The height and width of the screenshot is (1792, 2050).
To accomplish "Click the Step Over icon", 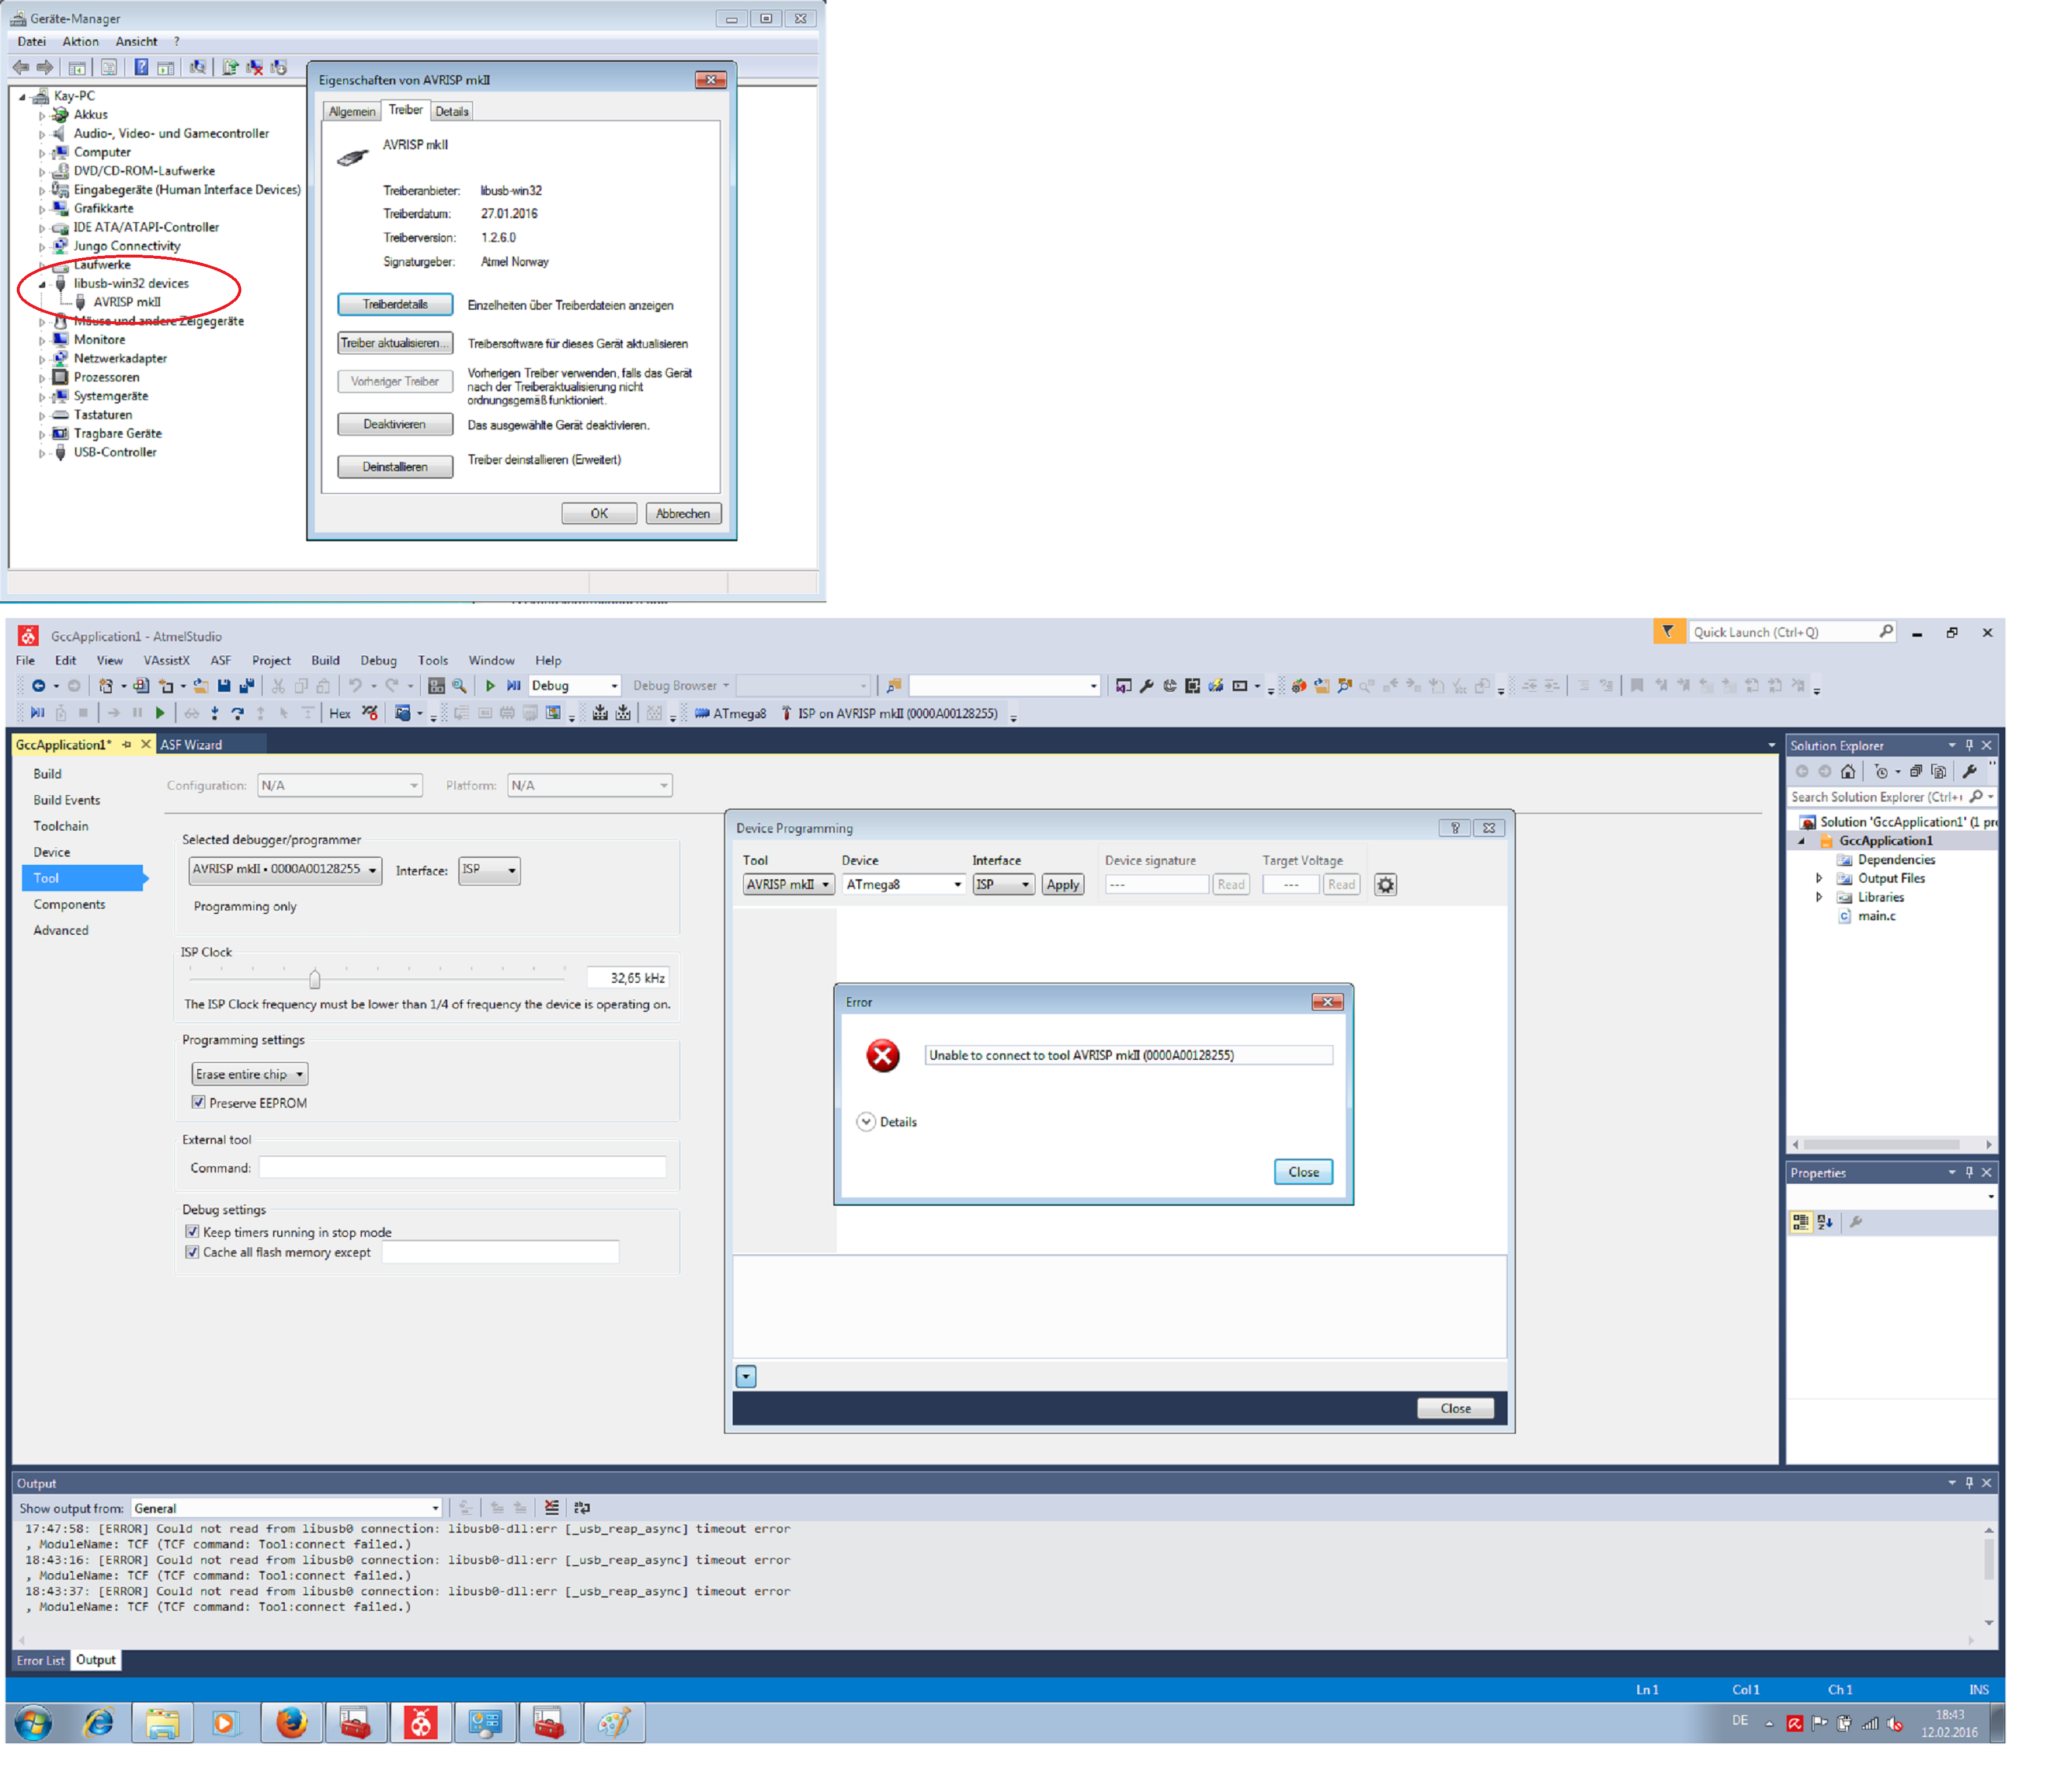I will [237, 714].
